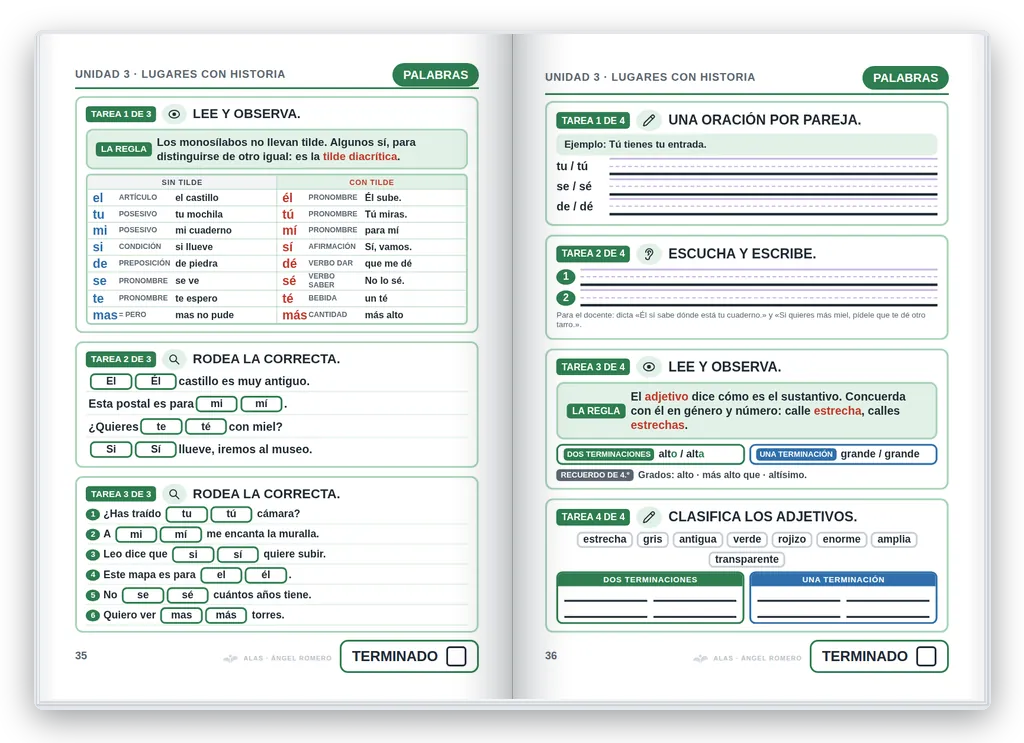Click the 'mas no pude' table cell
The image size is (1024, 743).
204,315
